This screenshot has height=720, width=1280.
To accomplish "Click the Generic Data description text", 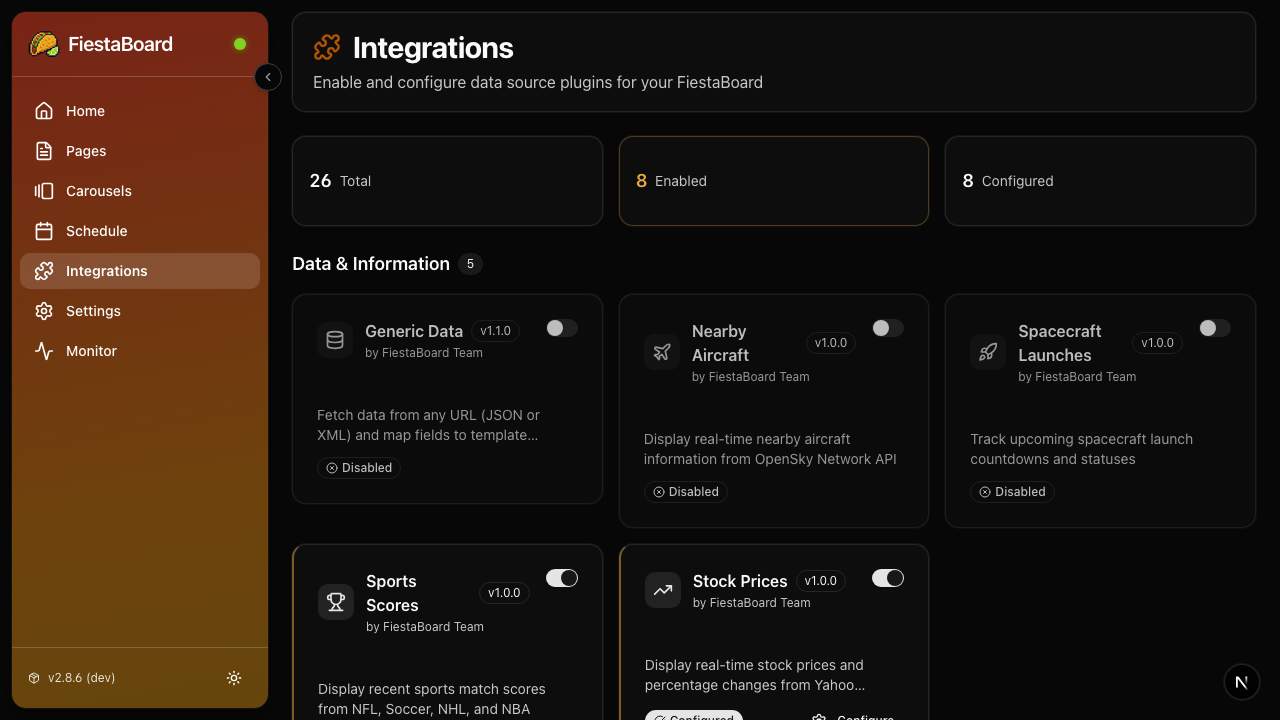I will pos(429,425).
